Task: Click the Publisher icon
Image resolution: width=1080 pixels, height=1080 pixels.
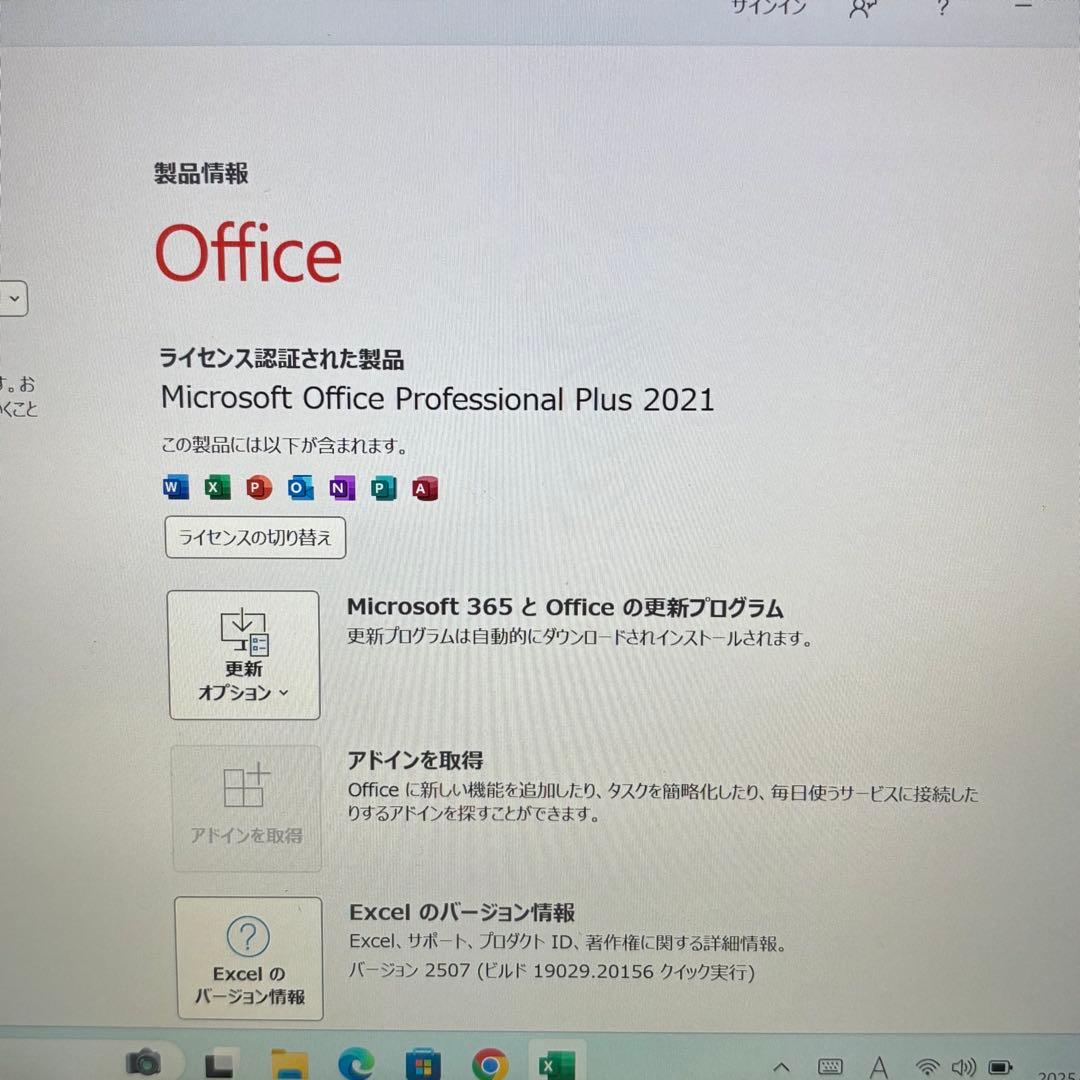Action: tap(382, 487)
